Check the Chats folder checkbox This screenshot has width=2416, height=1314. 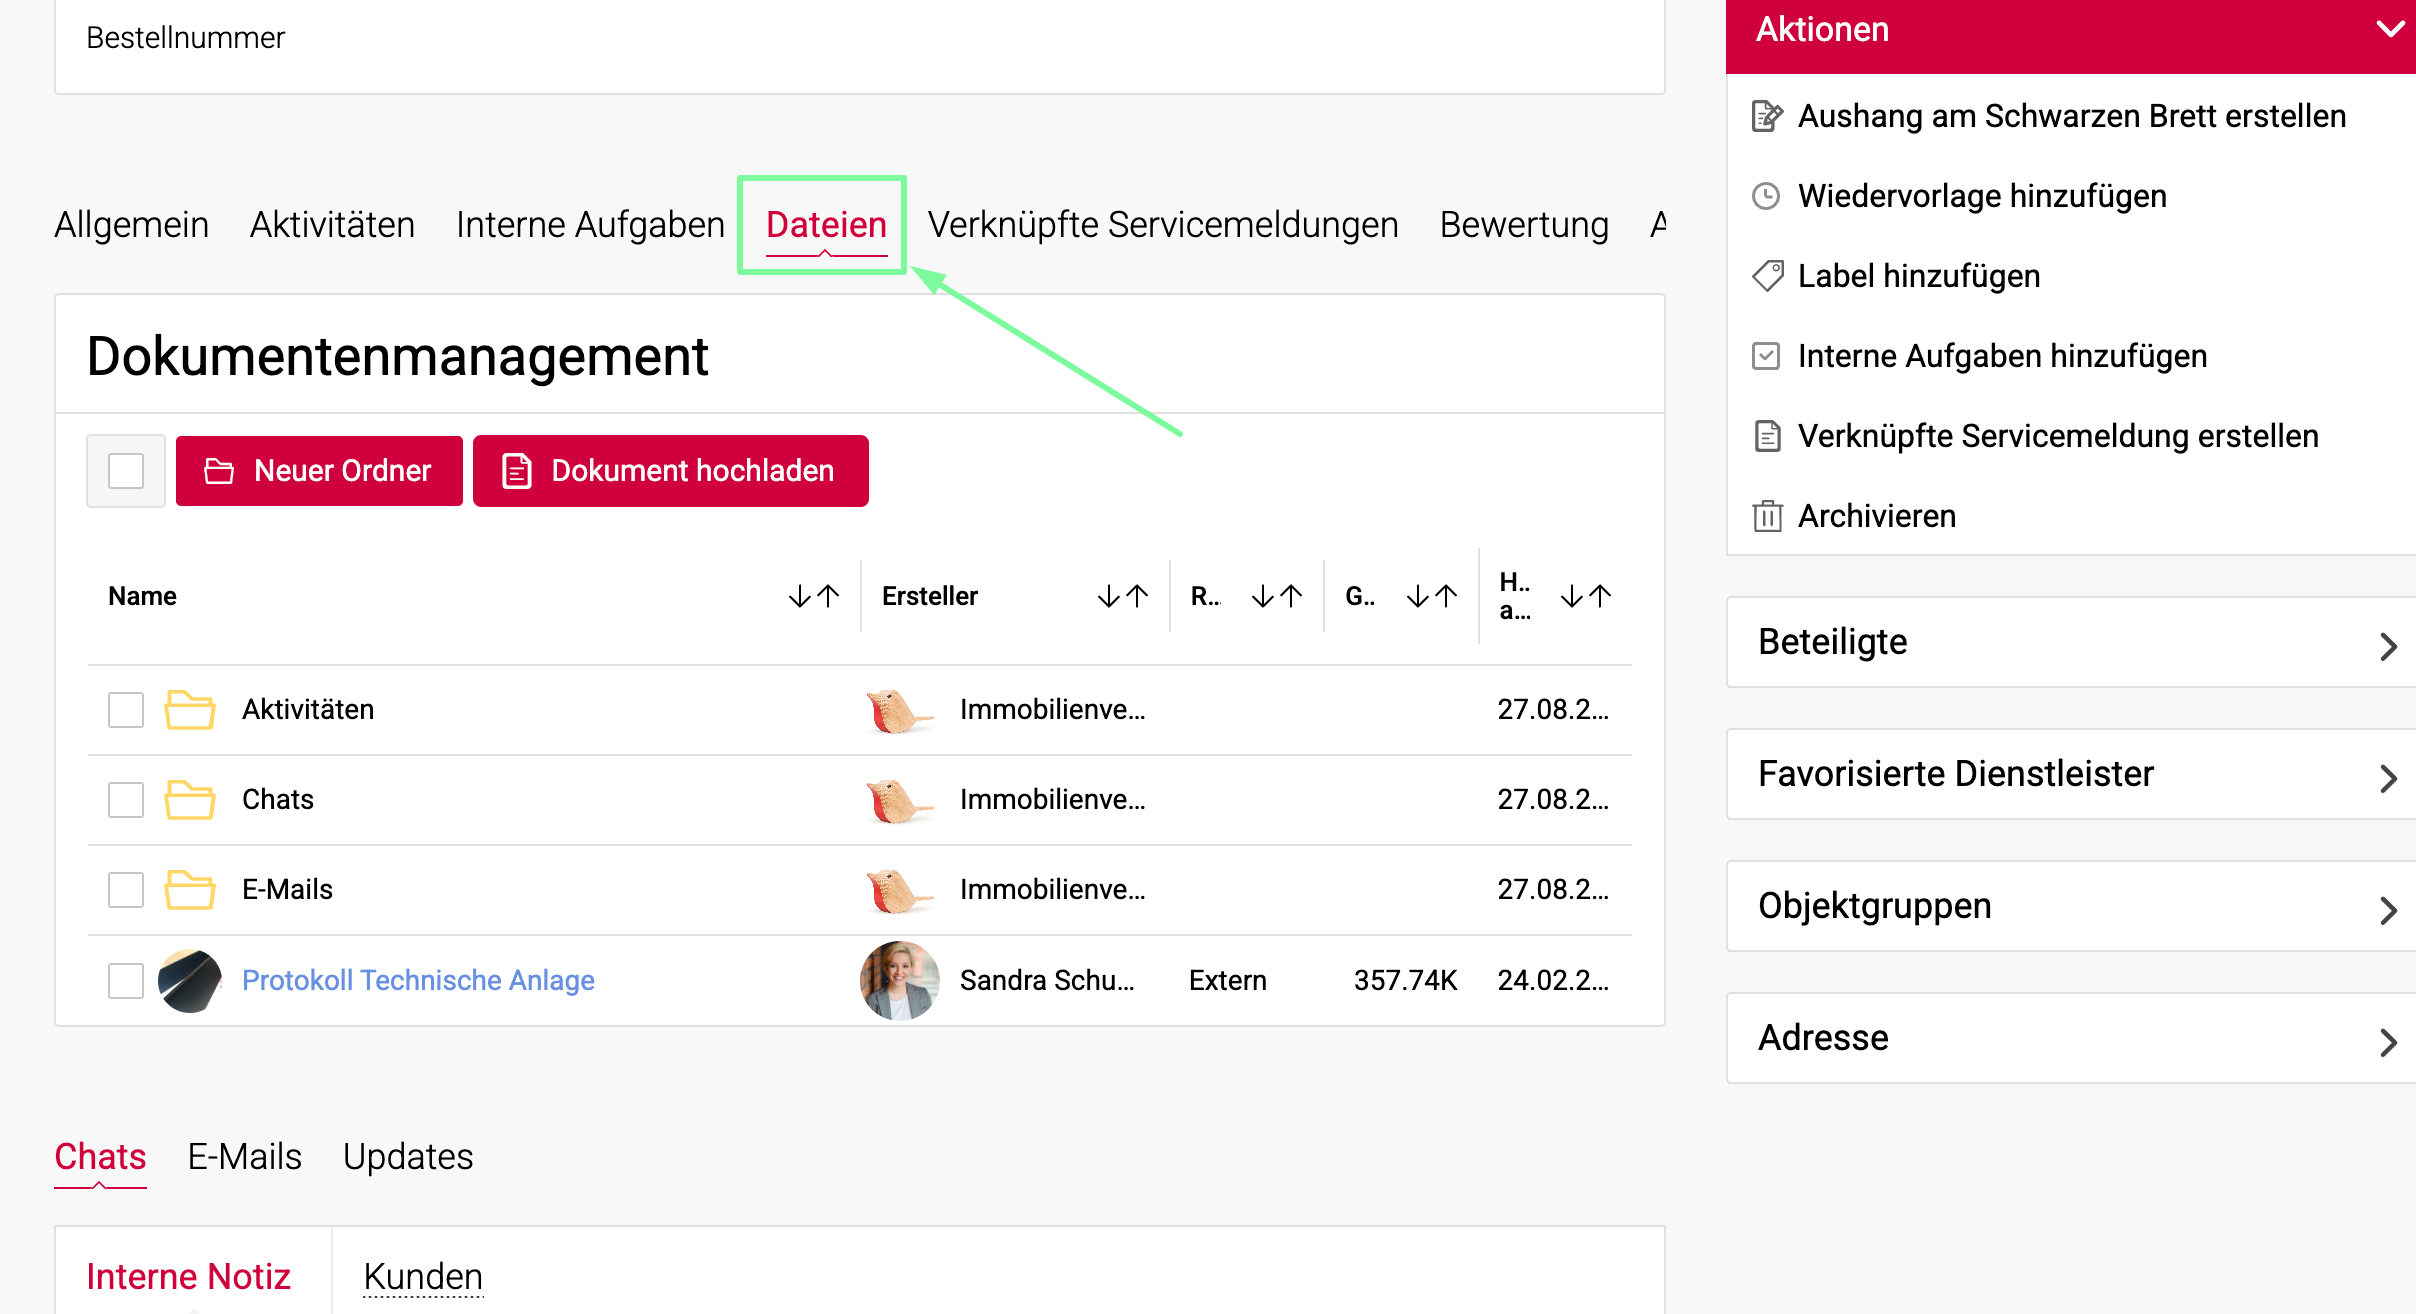pos(126,800)
